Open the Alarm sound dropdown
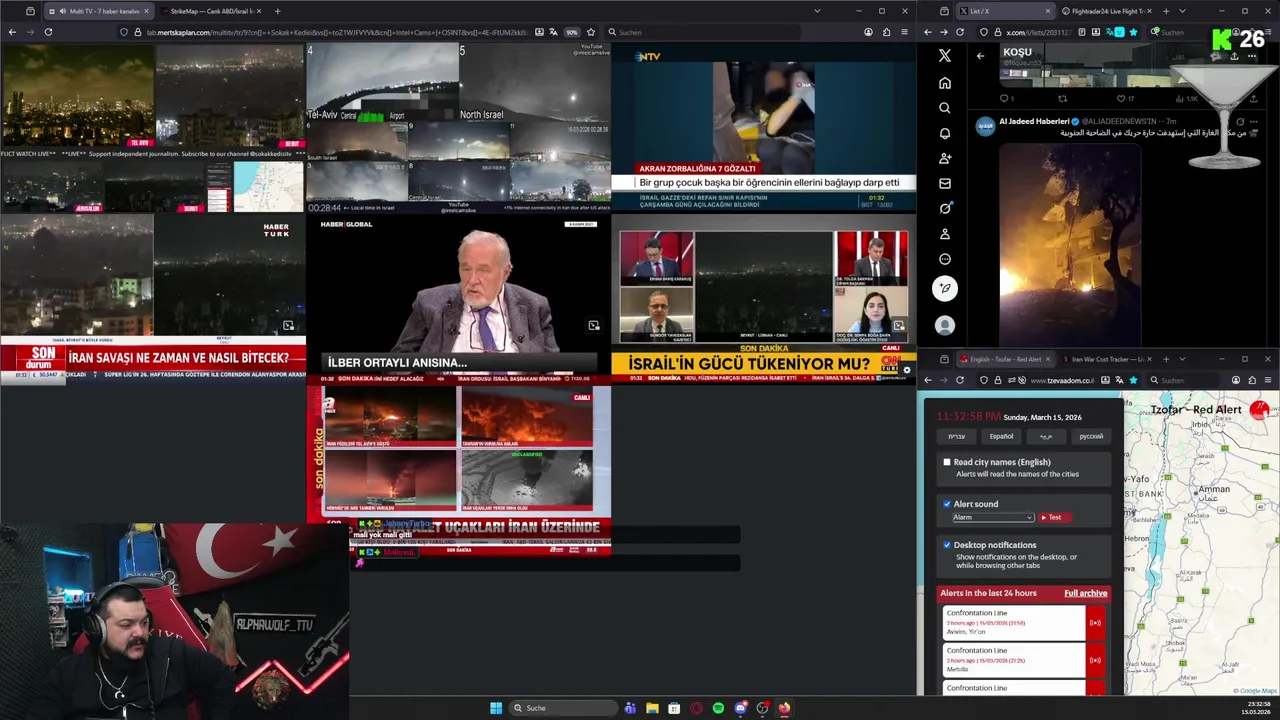This screenshot has width=1280, height=720. (992, 517)
